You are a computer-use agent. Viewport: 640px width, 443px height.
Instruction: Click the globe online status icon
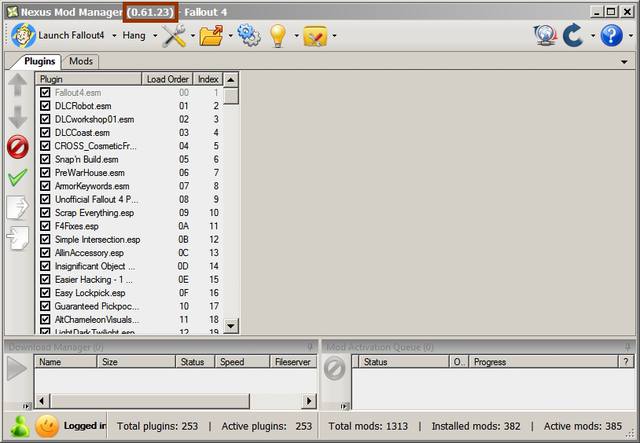click(545, 35)
